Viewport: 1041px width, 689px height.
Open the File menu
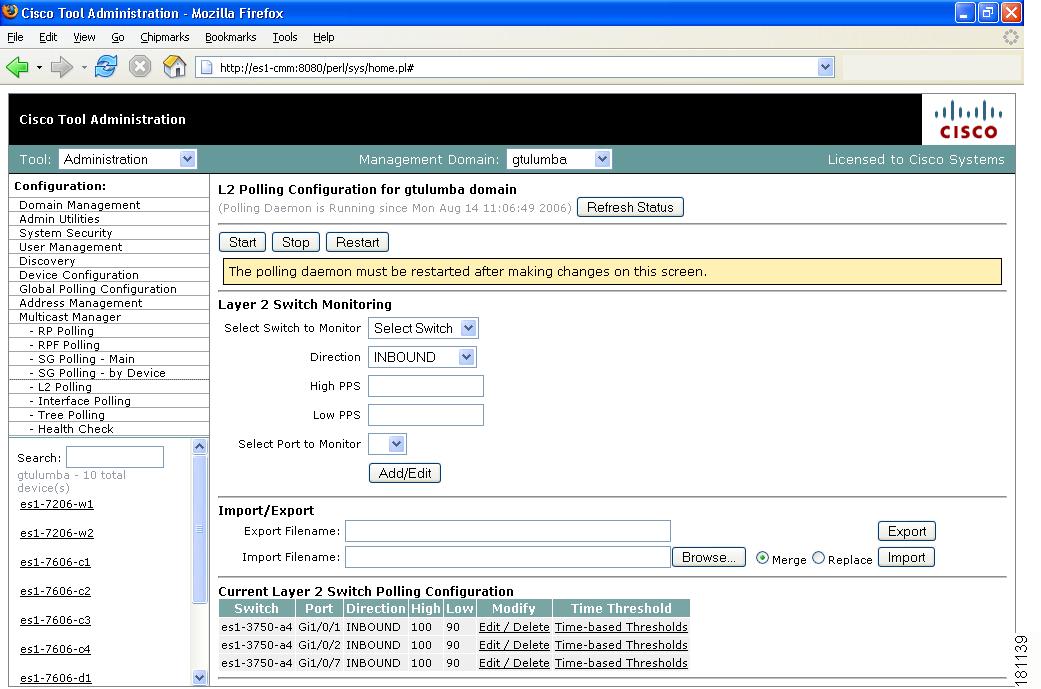[x=15, y=37]
